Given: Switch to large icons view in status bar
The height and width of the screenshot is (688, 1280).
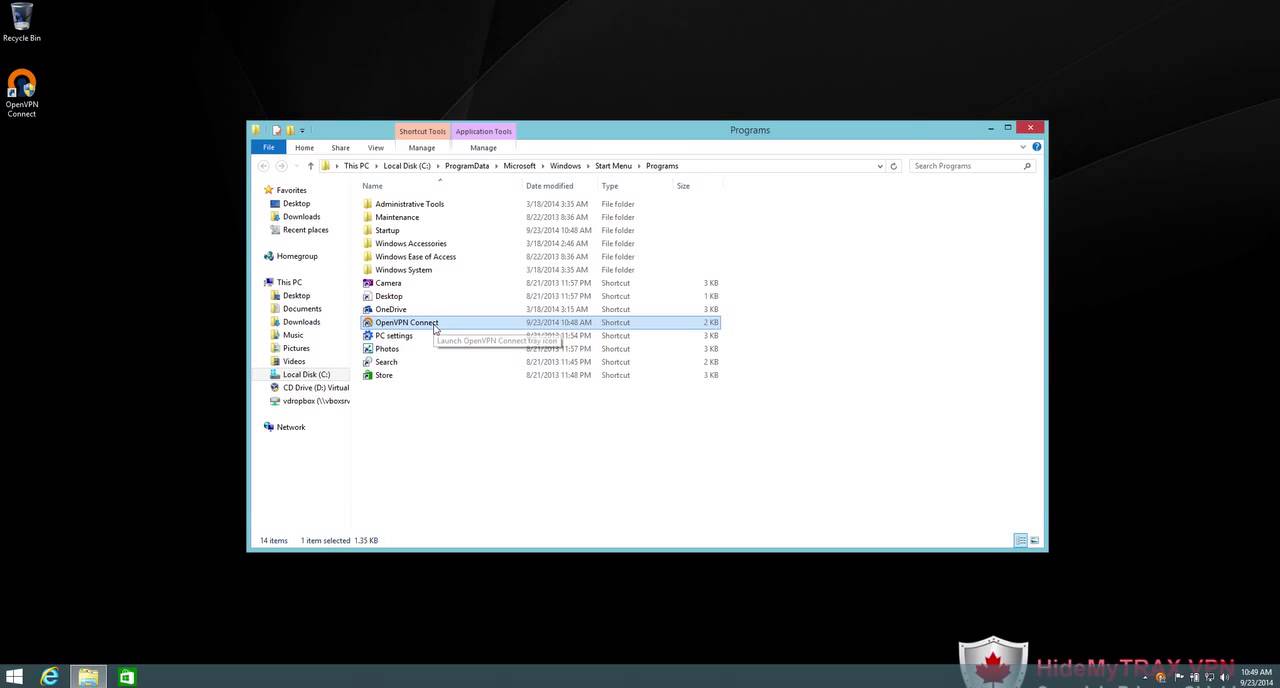Looking at the screenshot, I should pos(1035,541).
